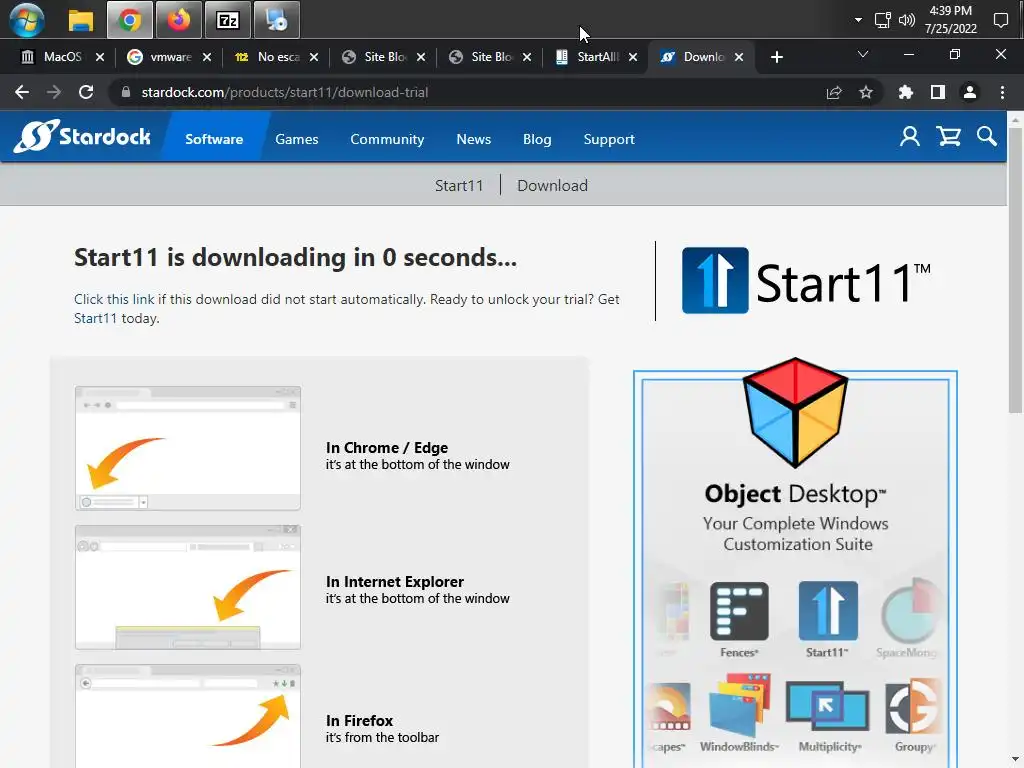
Task: Open 7-Zip from the taskbar
Action: click(x=227, y=20)
